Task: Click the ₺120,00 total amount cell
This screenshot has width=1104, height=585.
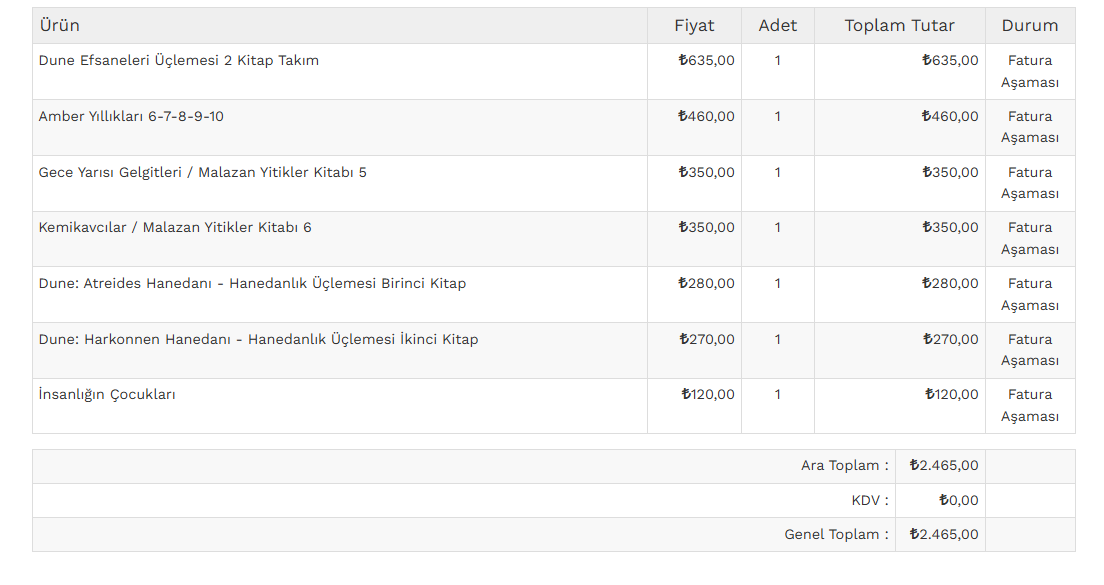Action: pos(951,395)
